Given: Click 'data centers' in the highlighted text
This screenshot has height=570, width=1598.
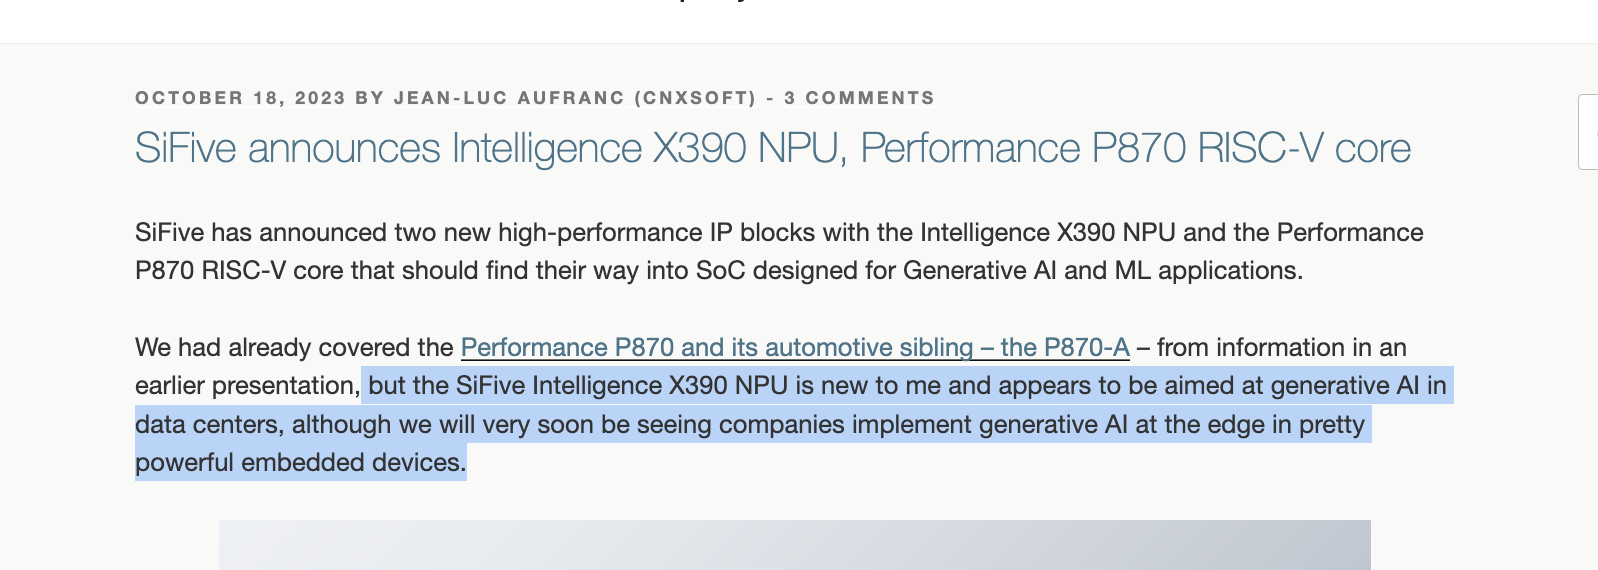Looking at the screenshot, I should tap(209, 424).
